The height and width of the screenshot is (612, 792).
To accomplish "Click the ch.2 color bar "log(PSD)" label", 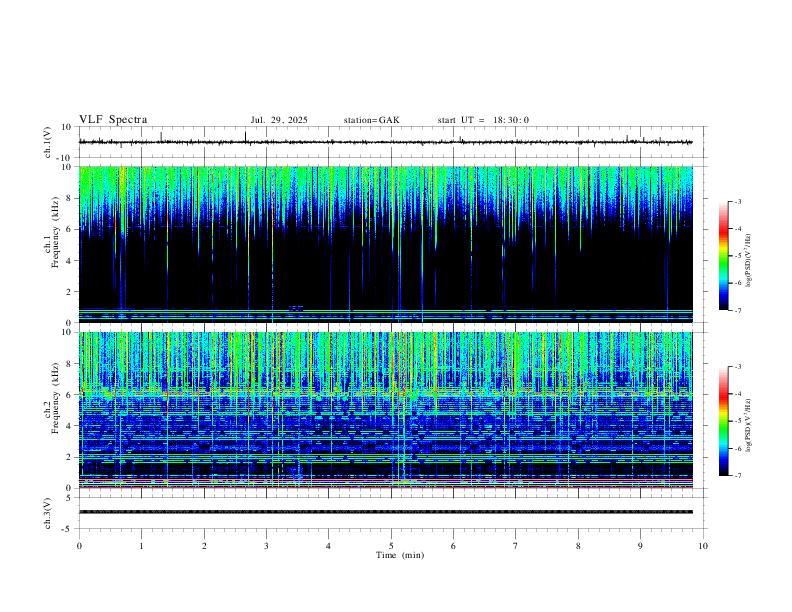I will (x=749, y=425).
